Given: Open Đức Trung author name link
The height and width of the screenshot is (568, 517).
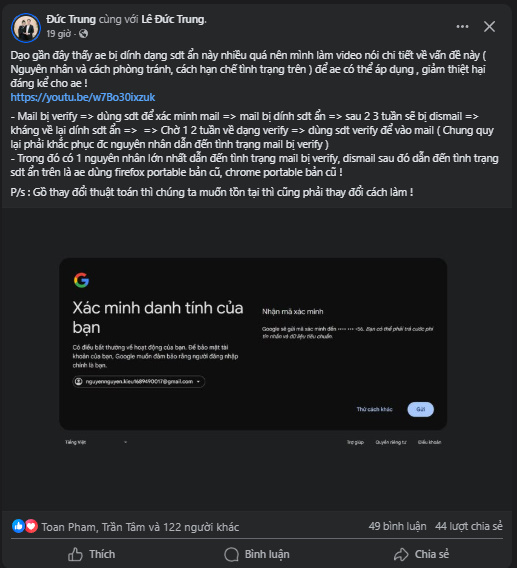Looking at the screenshot, I should pyautogui.click(x=71, y=19).
